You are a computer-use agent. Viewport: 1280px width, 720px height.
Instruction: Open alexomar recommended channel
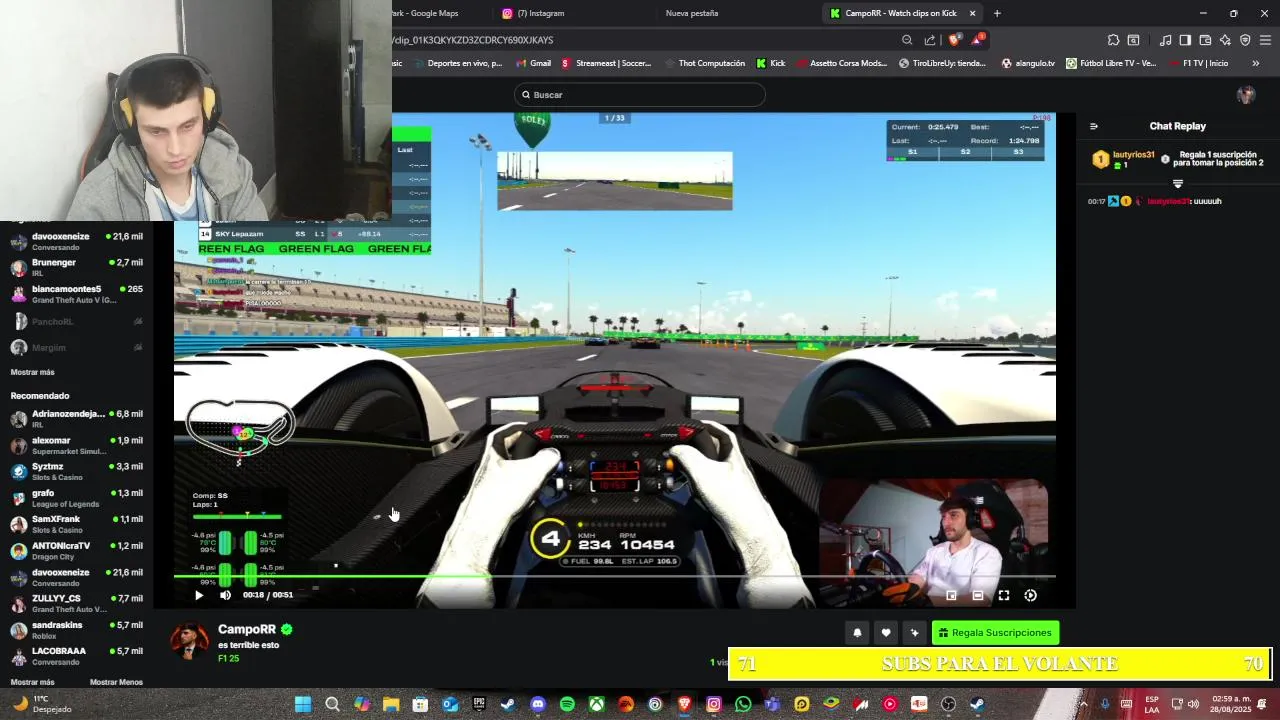pyautogui.click(x=76, y=445)
